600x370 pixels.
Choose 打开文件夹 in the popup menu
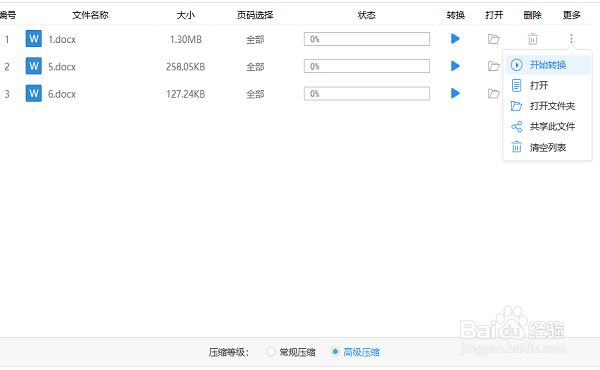pos(548,106)
